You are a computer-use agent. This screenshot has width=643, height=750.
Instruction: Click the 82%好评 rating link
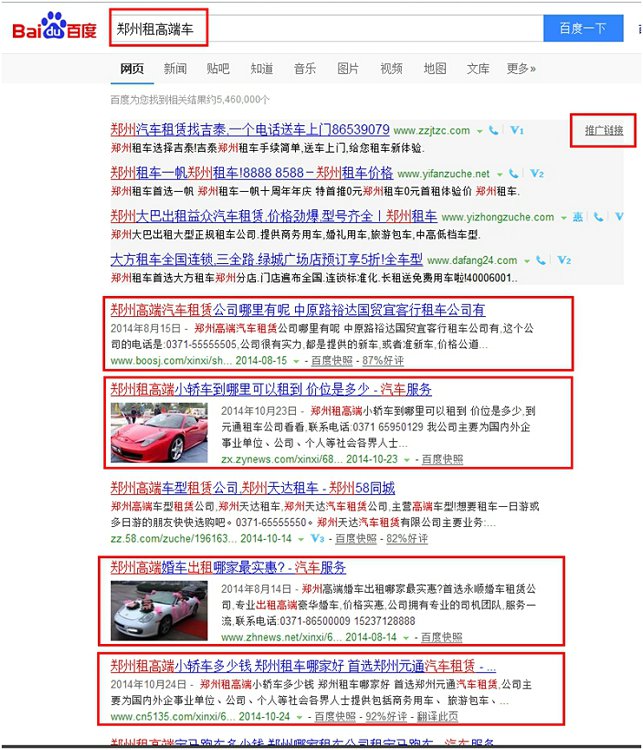click(407, 539)
